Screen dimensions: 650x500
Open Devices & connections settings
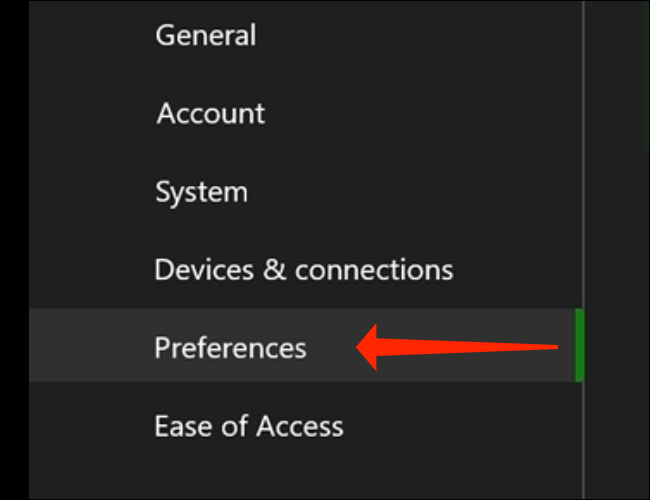[x=303, y=269]
